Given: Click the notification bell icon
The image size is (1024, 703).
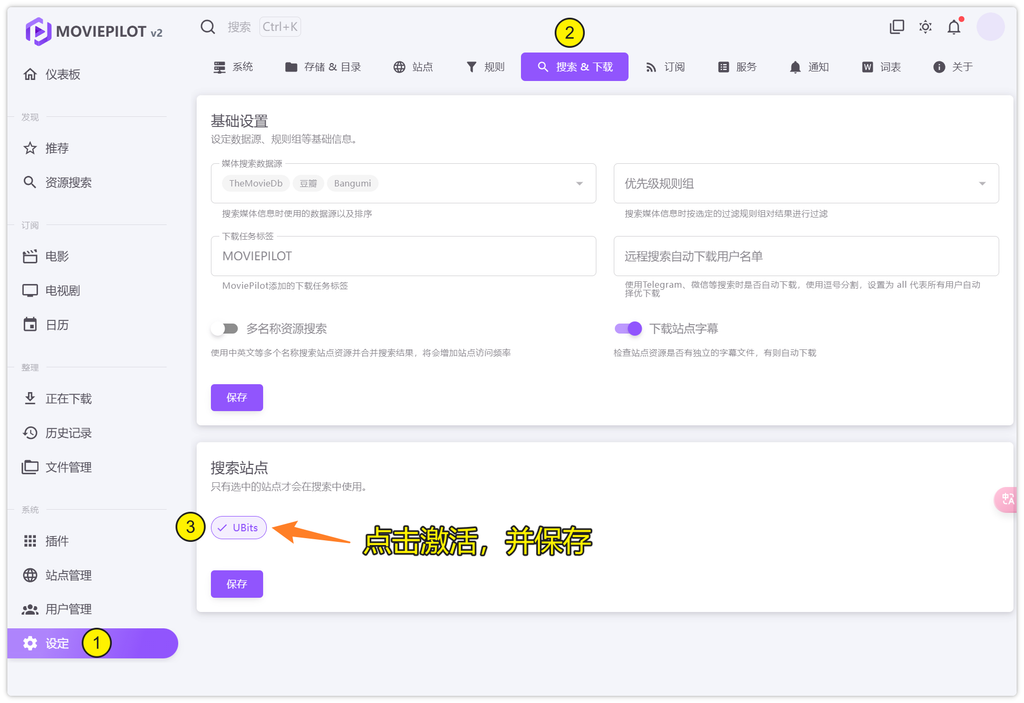Looking at the screenshot, I should point(953,27).
